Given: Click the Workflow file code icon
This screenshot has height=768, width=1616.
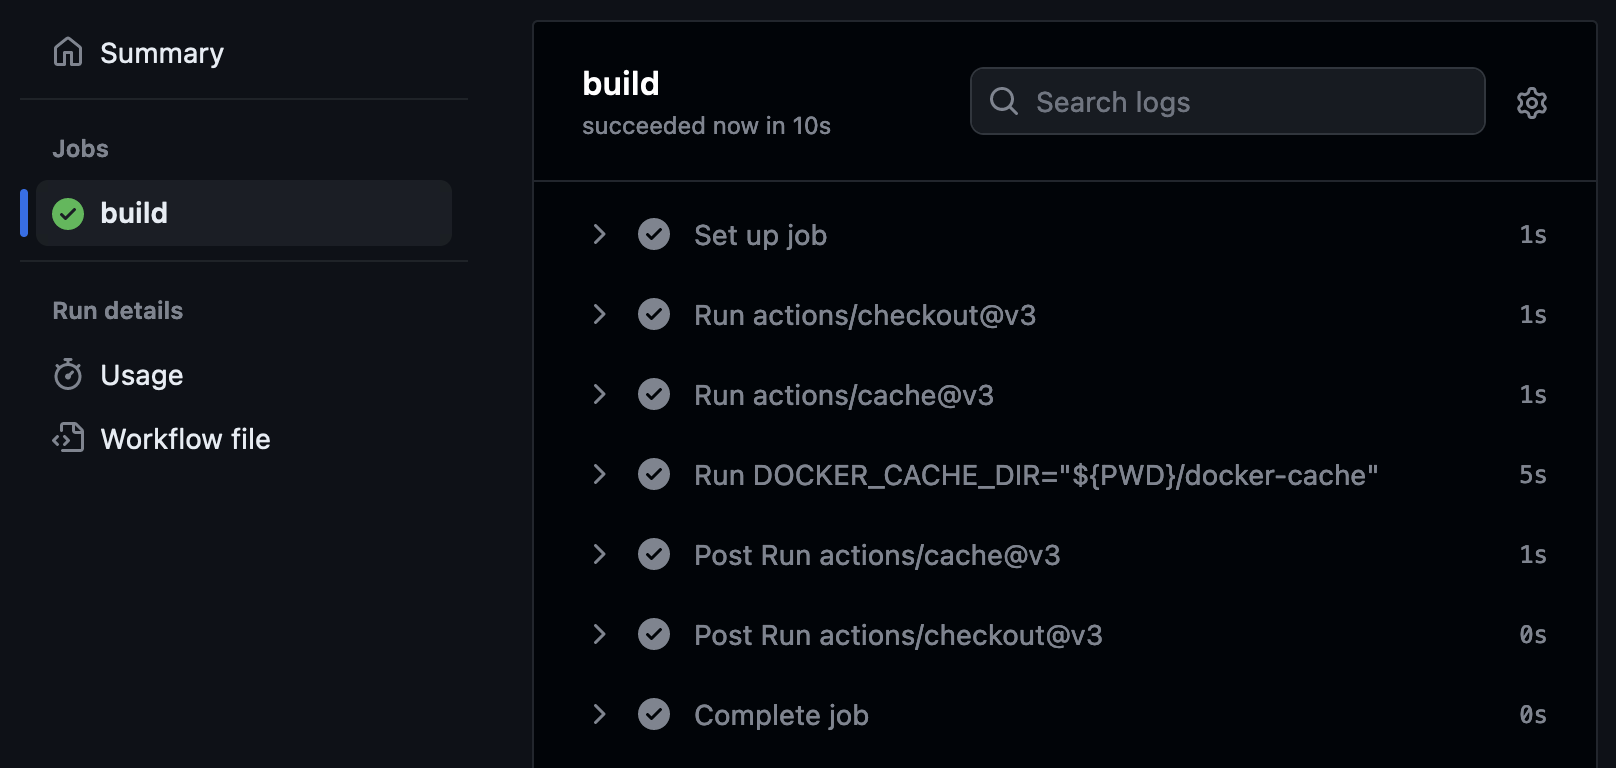Looking at the screenshot, I should [68, 438].
